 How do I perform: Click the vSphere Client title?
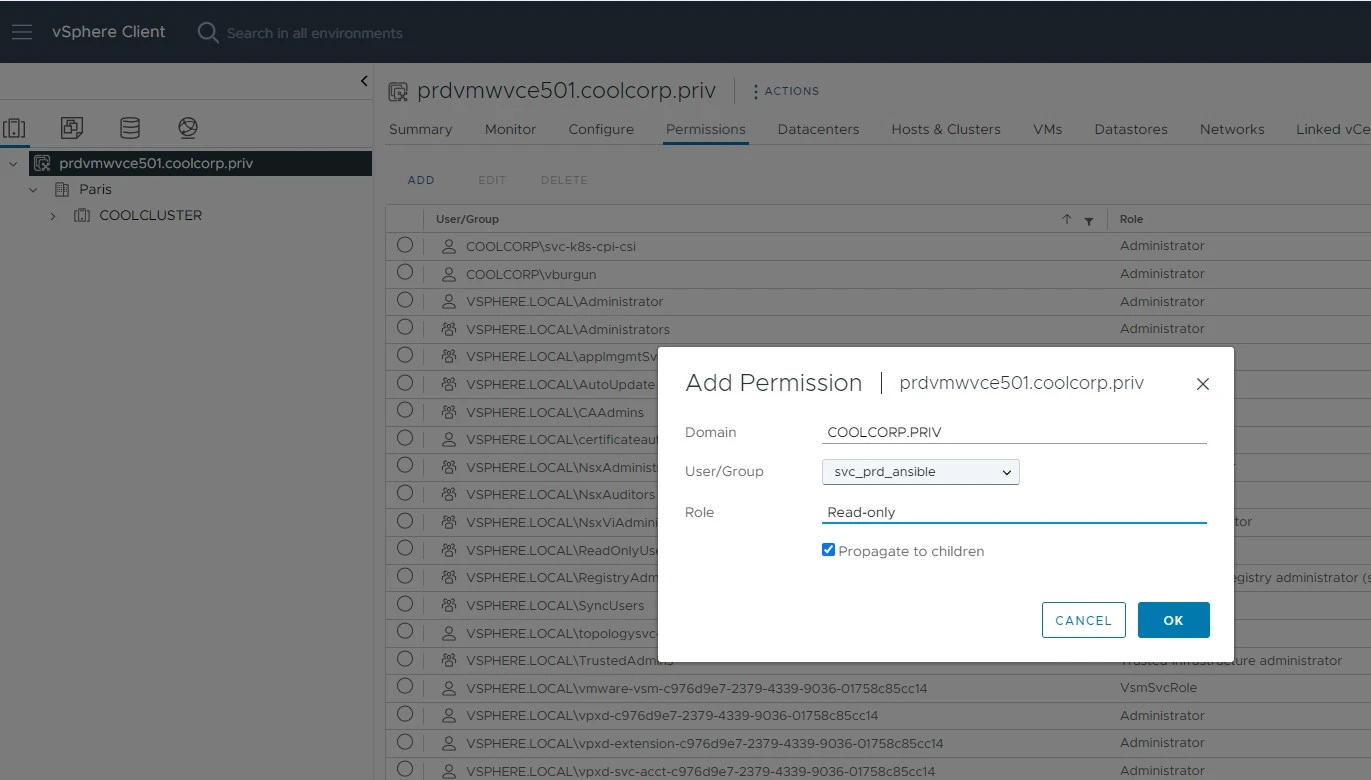[x=109, y=32]
